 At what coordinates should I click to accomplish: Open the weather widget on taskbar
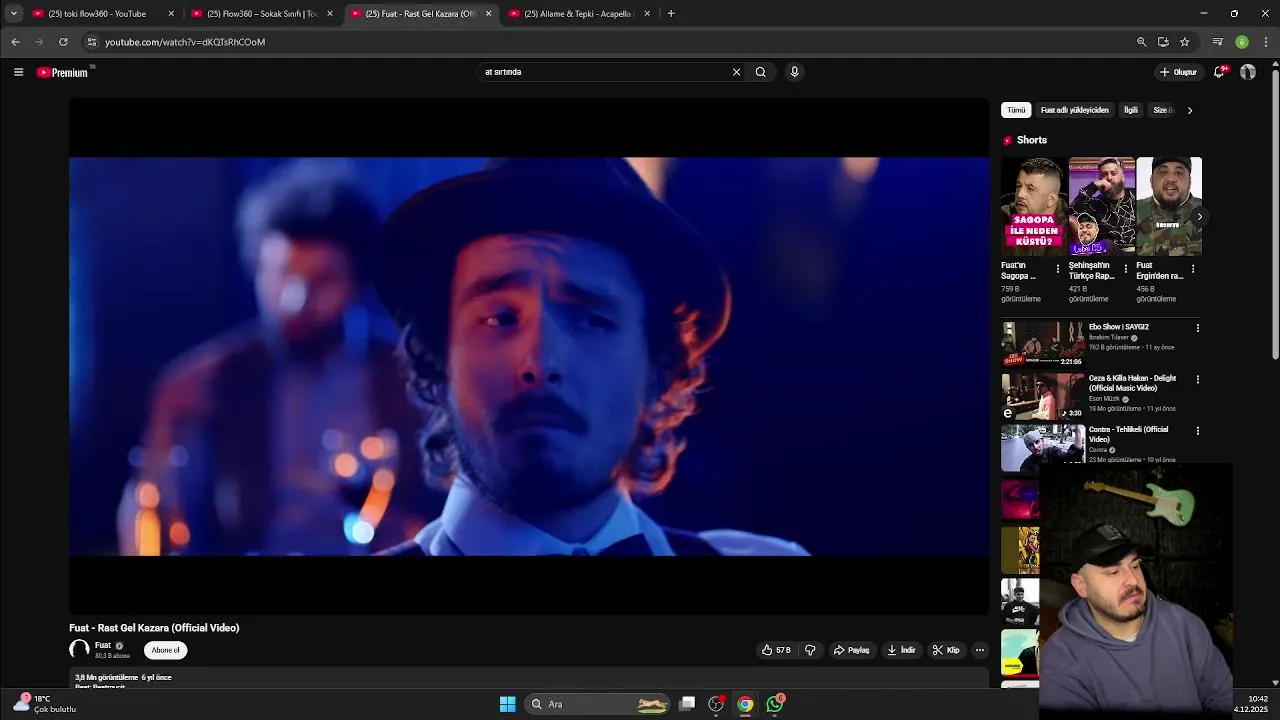click(x=45, y=704)
